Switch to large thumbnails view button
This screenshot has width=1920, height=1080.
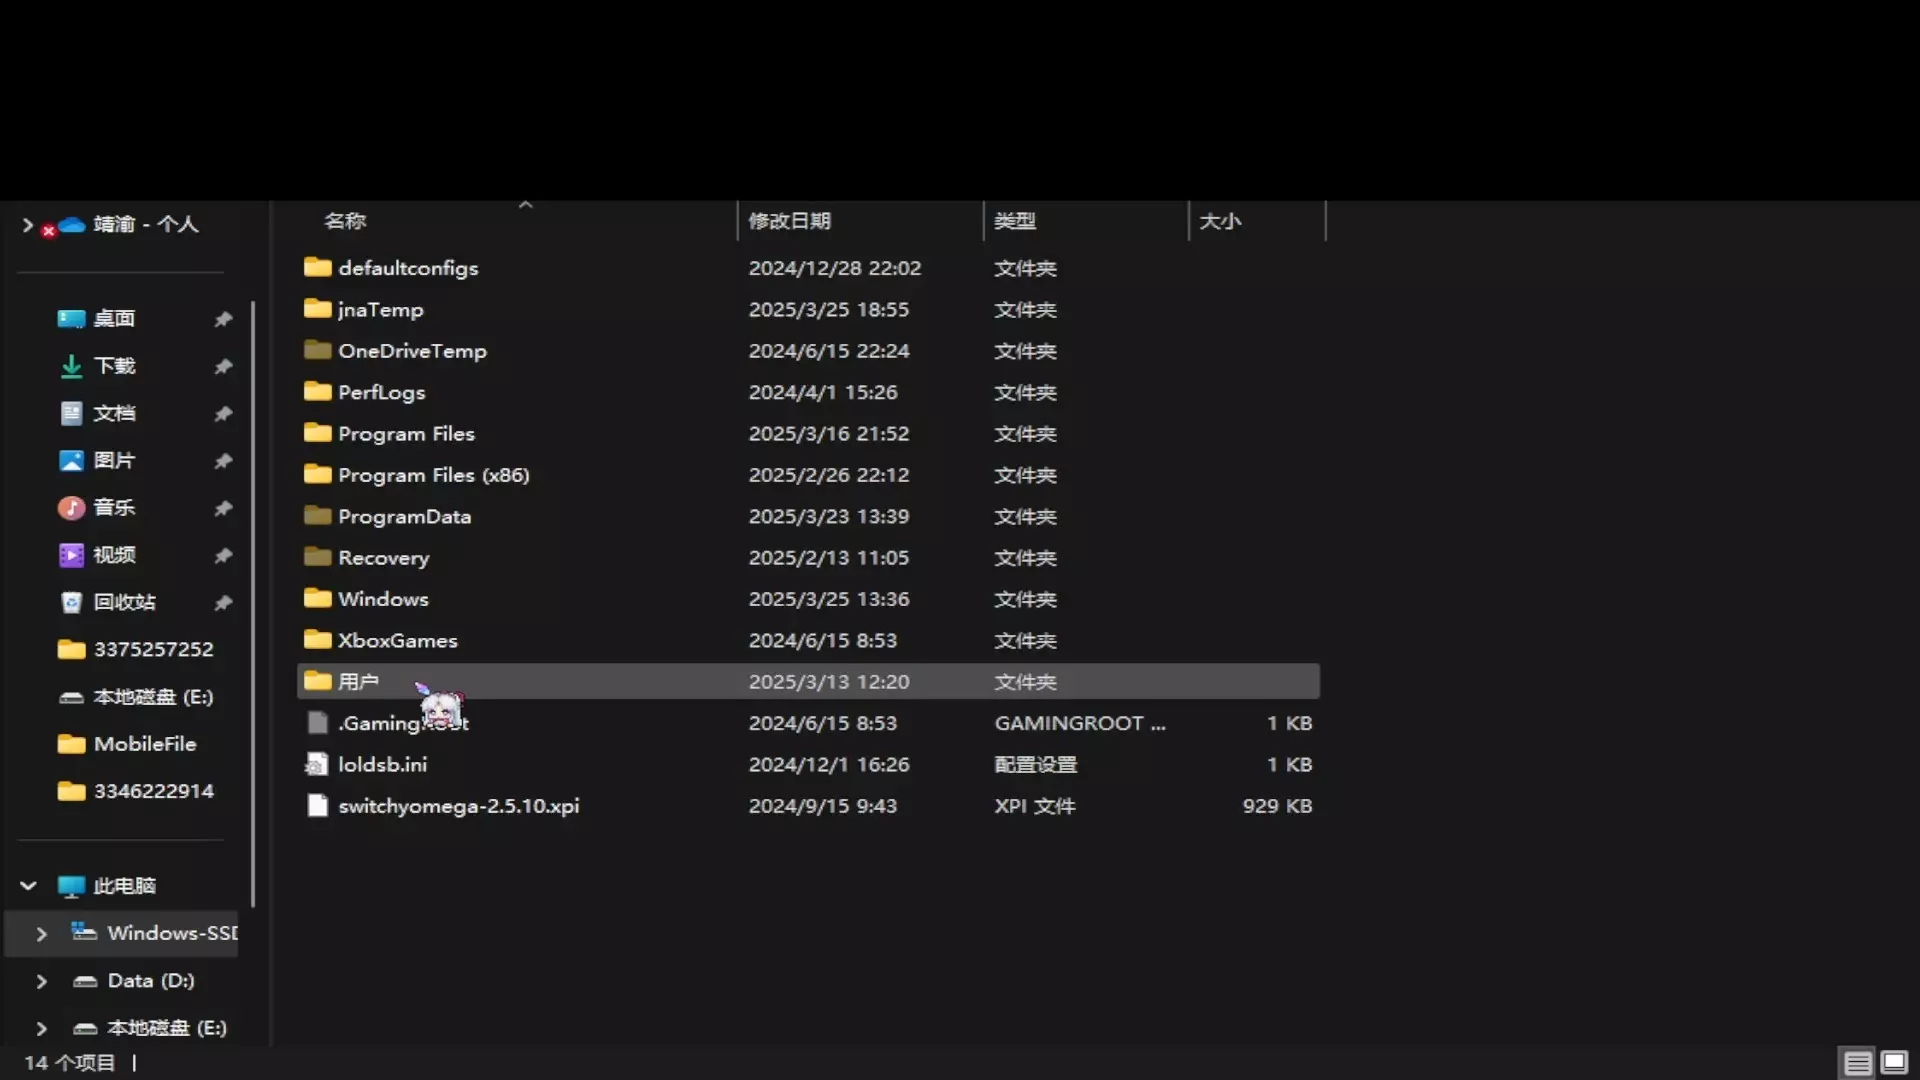[x=1894, y=1063]
